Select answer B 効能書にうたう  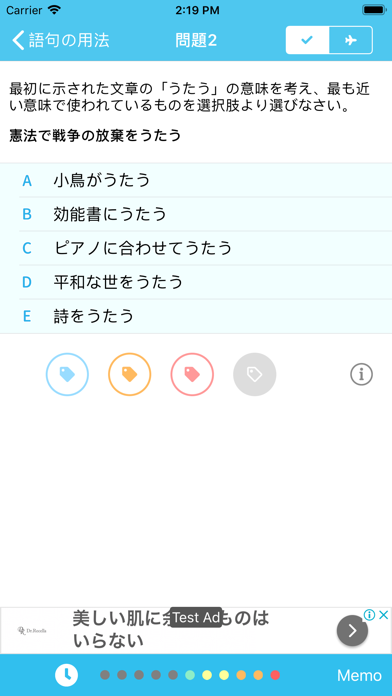point(196,214)
